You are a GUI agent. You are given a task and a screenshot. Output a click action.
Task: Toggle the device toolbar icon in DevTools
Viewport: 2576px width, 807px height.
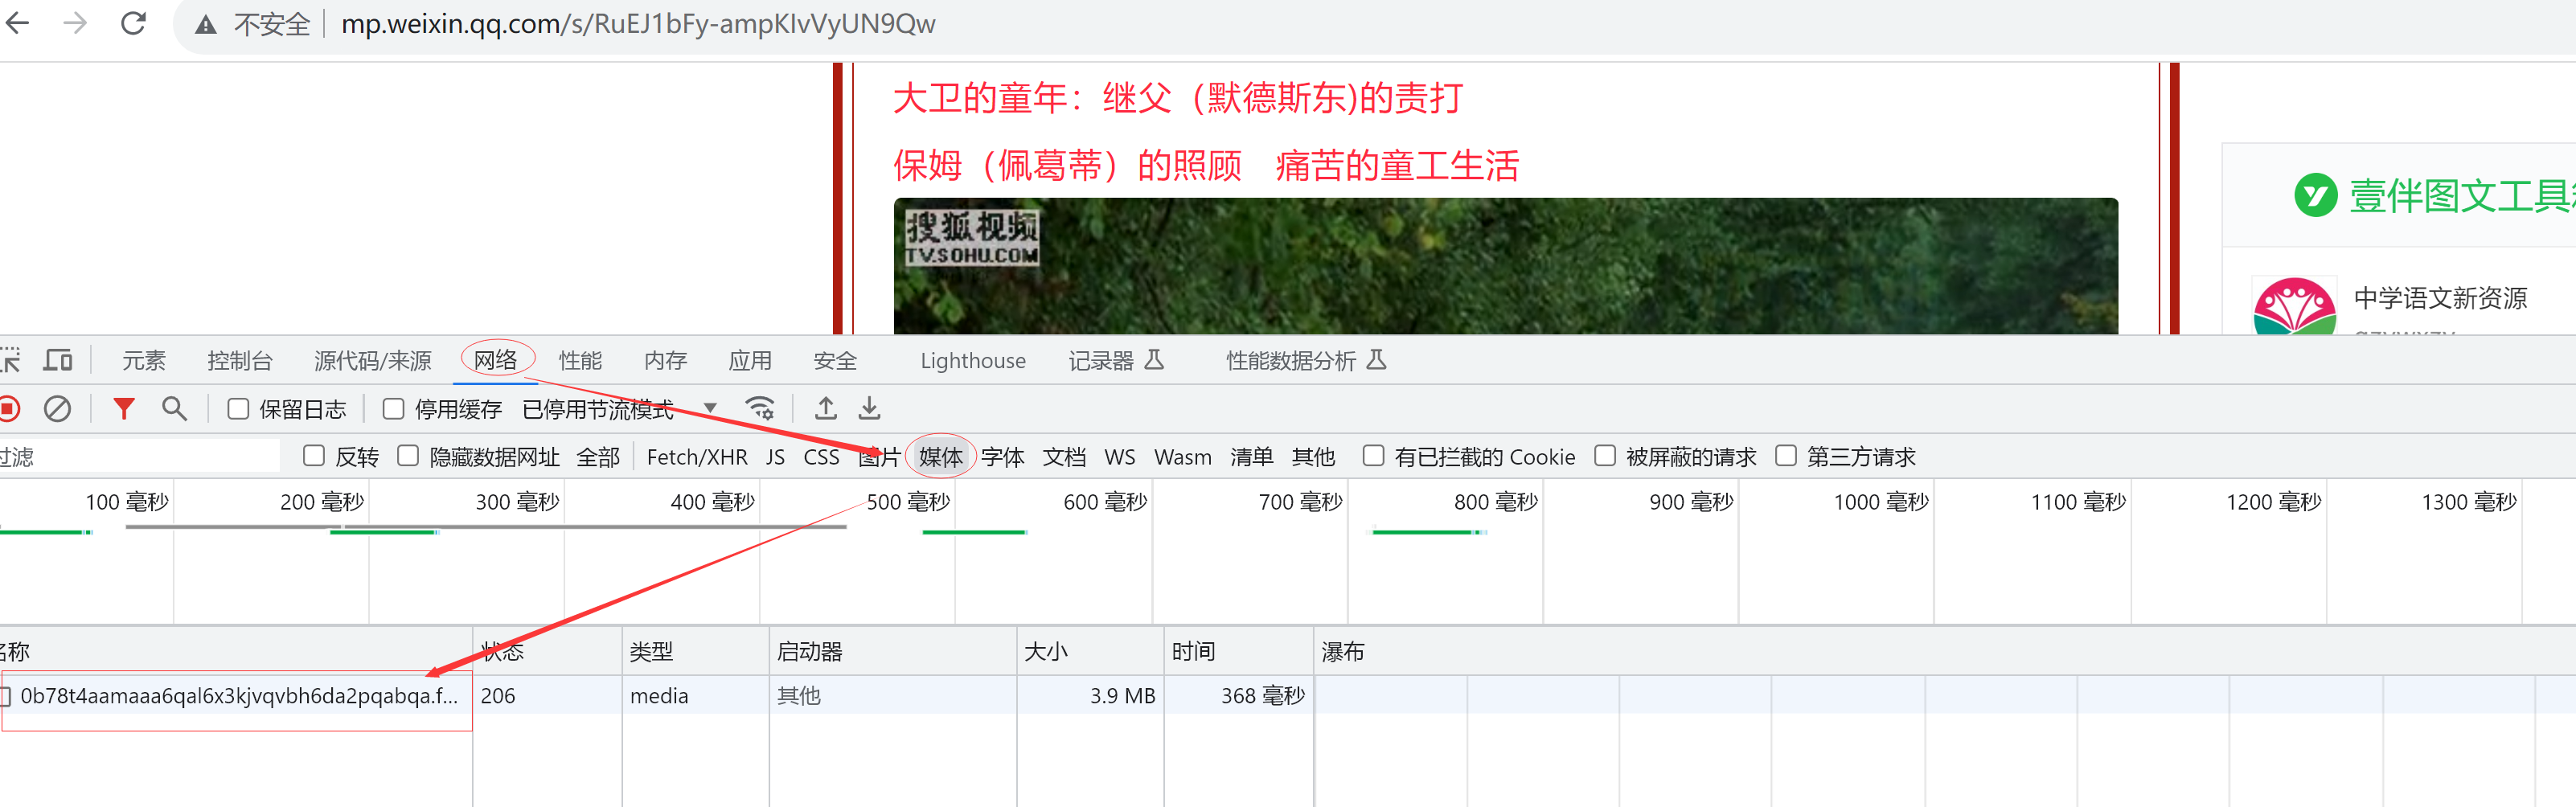click(58, 360)
